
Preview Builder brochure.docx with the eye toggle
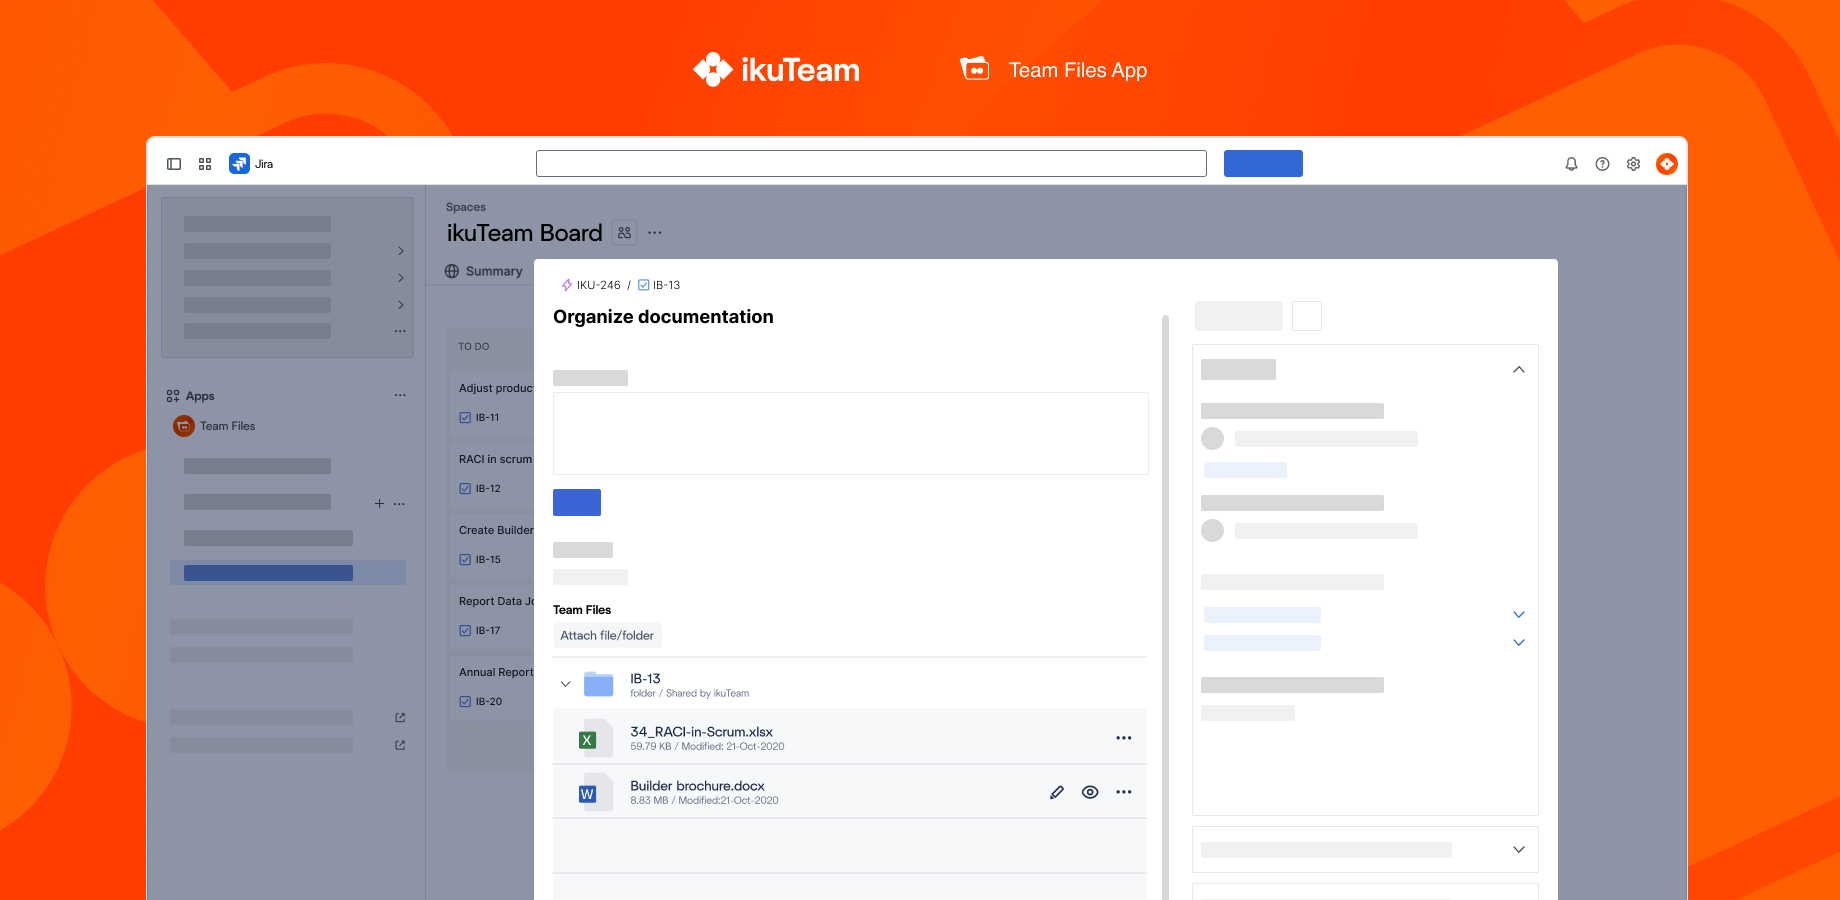click(1090, 791)
